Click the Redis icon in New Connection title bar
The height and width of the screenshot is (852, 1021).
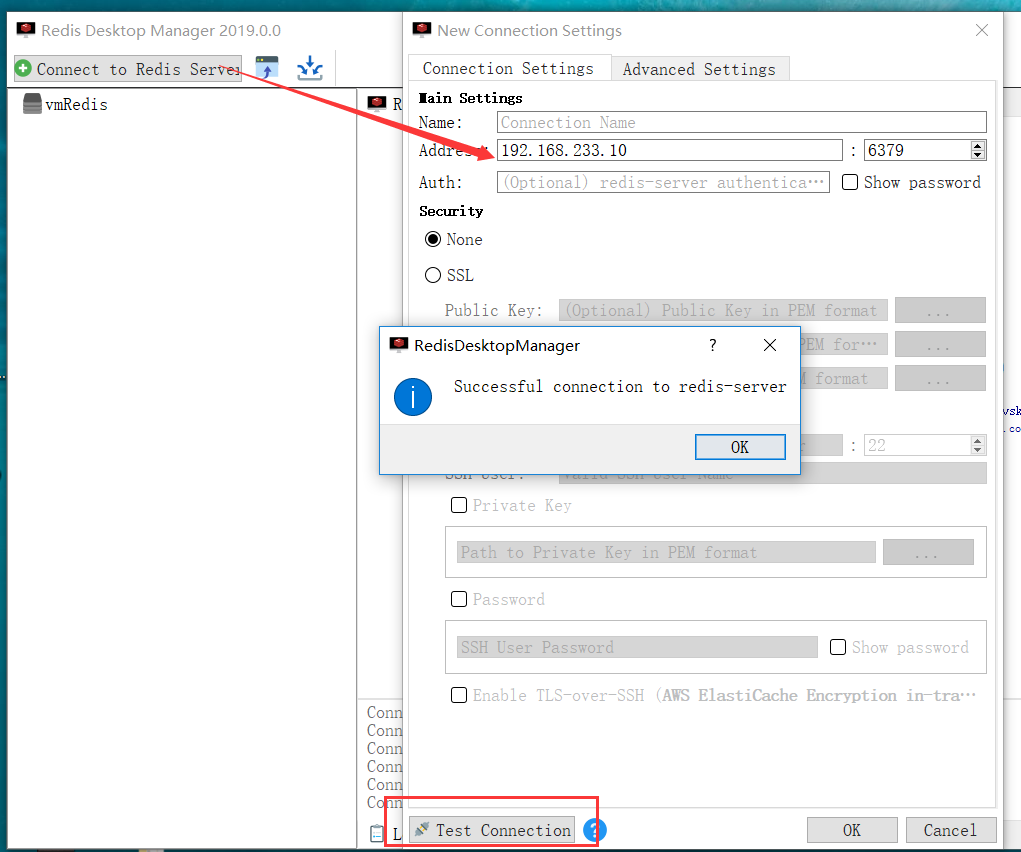pyautogui.click(x=422, y=30)
